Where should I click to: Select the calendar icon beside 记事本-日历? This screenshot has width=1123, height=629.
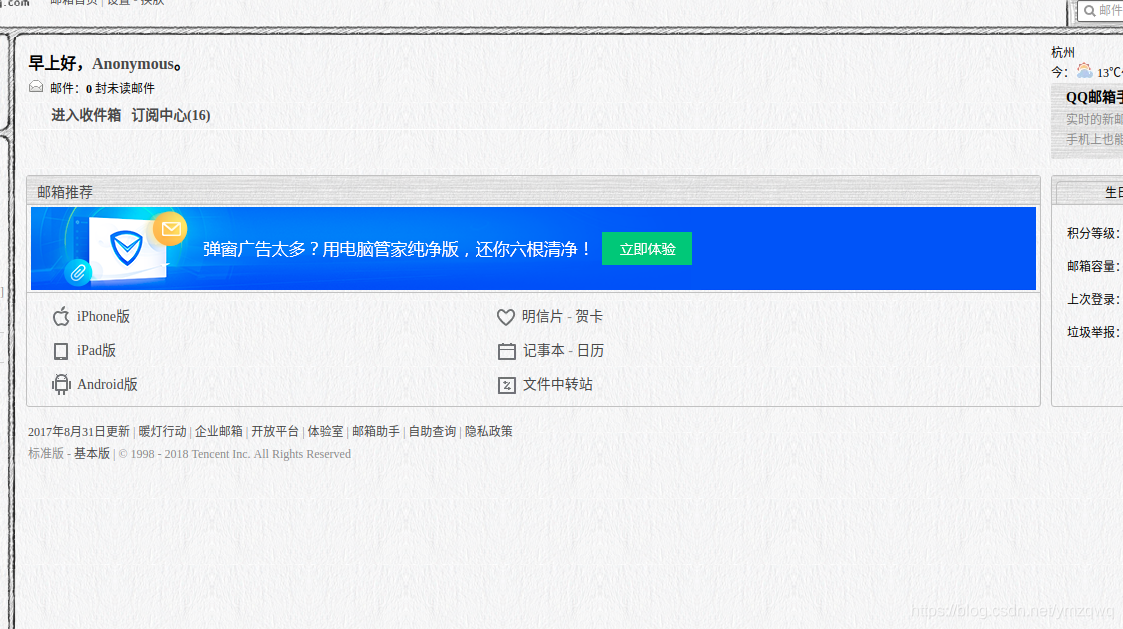[506, 350]
